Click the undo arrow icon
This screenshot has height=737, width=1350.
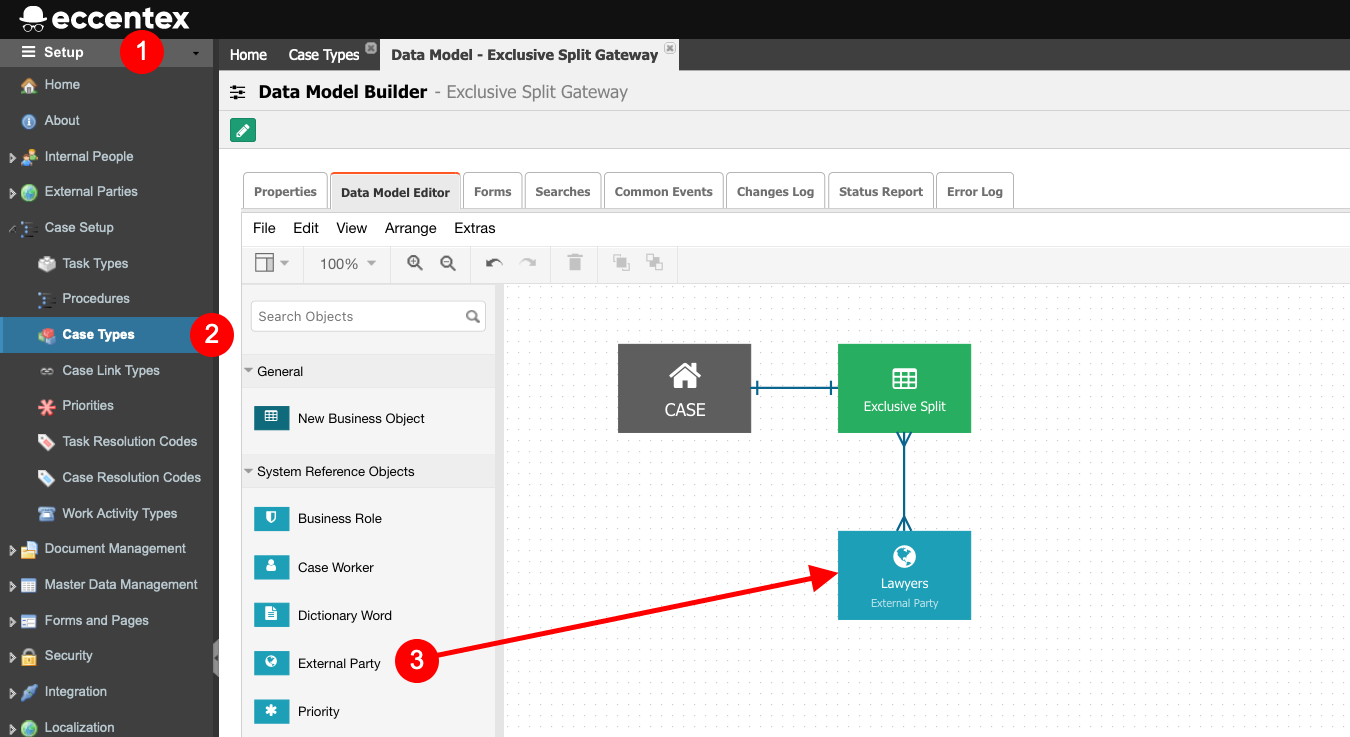[494, 263]
